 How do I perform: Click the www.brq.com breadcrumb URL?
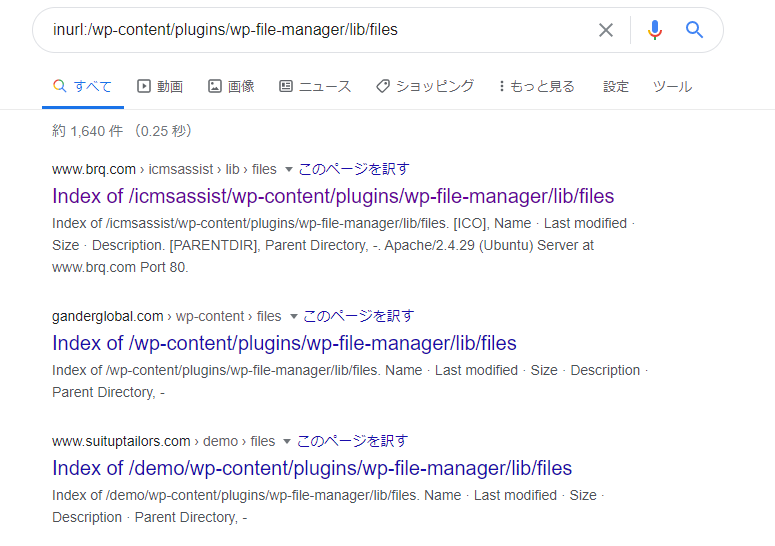pos(164,169)
